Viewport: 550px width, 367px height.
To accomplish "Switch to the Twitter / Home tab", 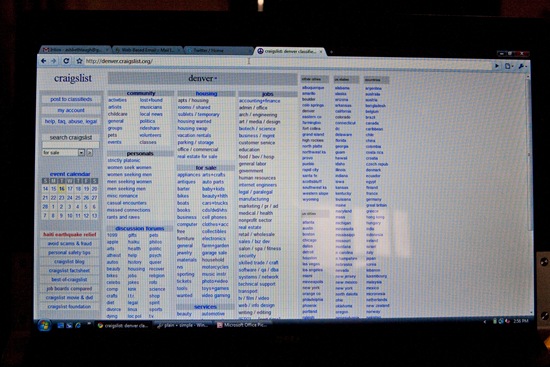I will (218, 51).
